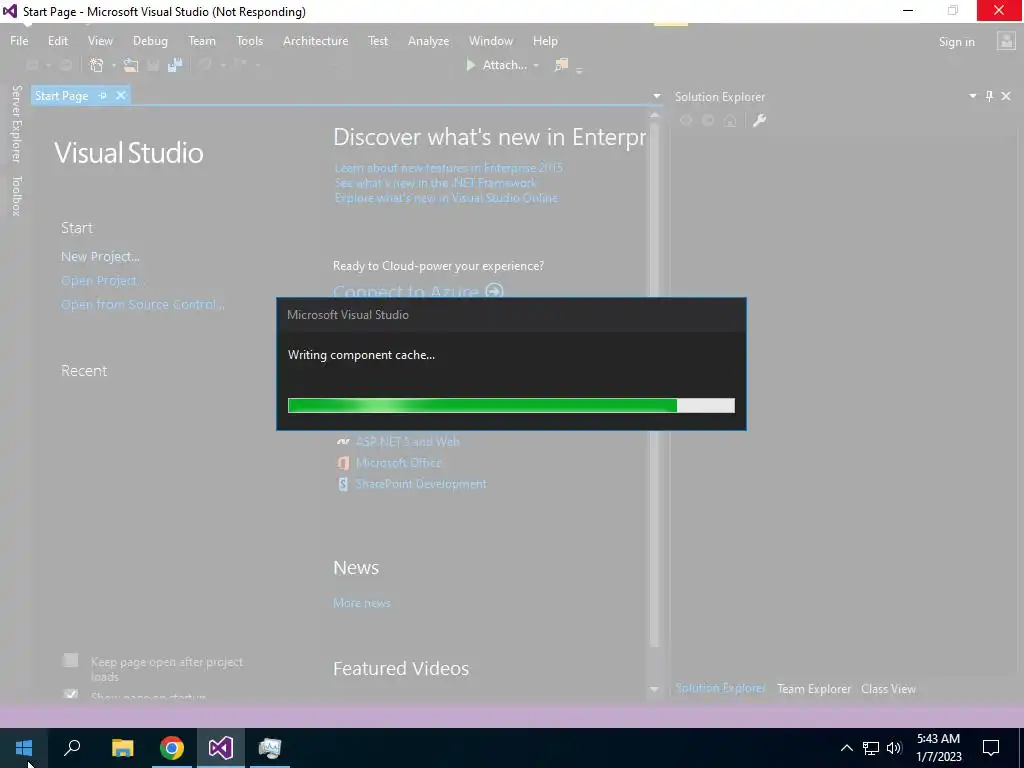
Task: Click the Visual Studio taskbar button
Action: click(221, 748)
